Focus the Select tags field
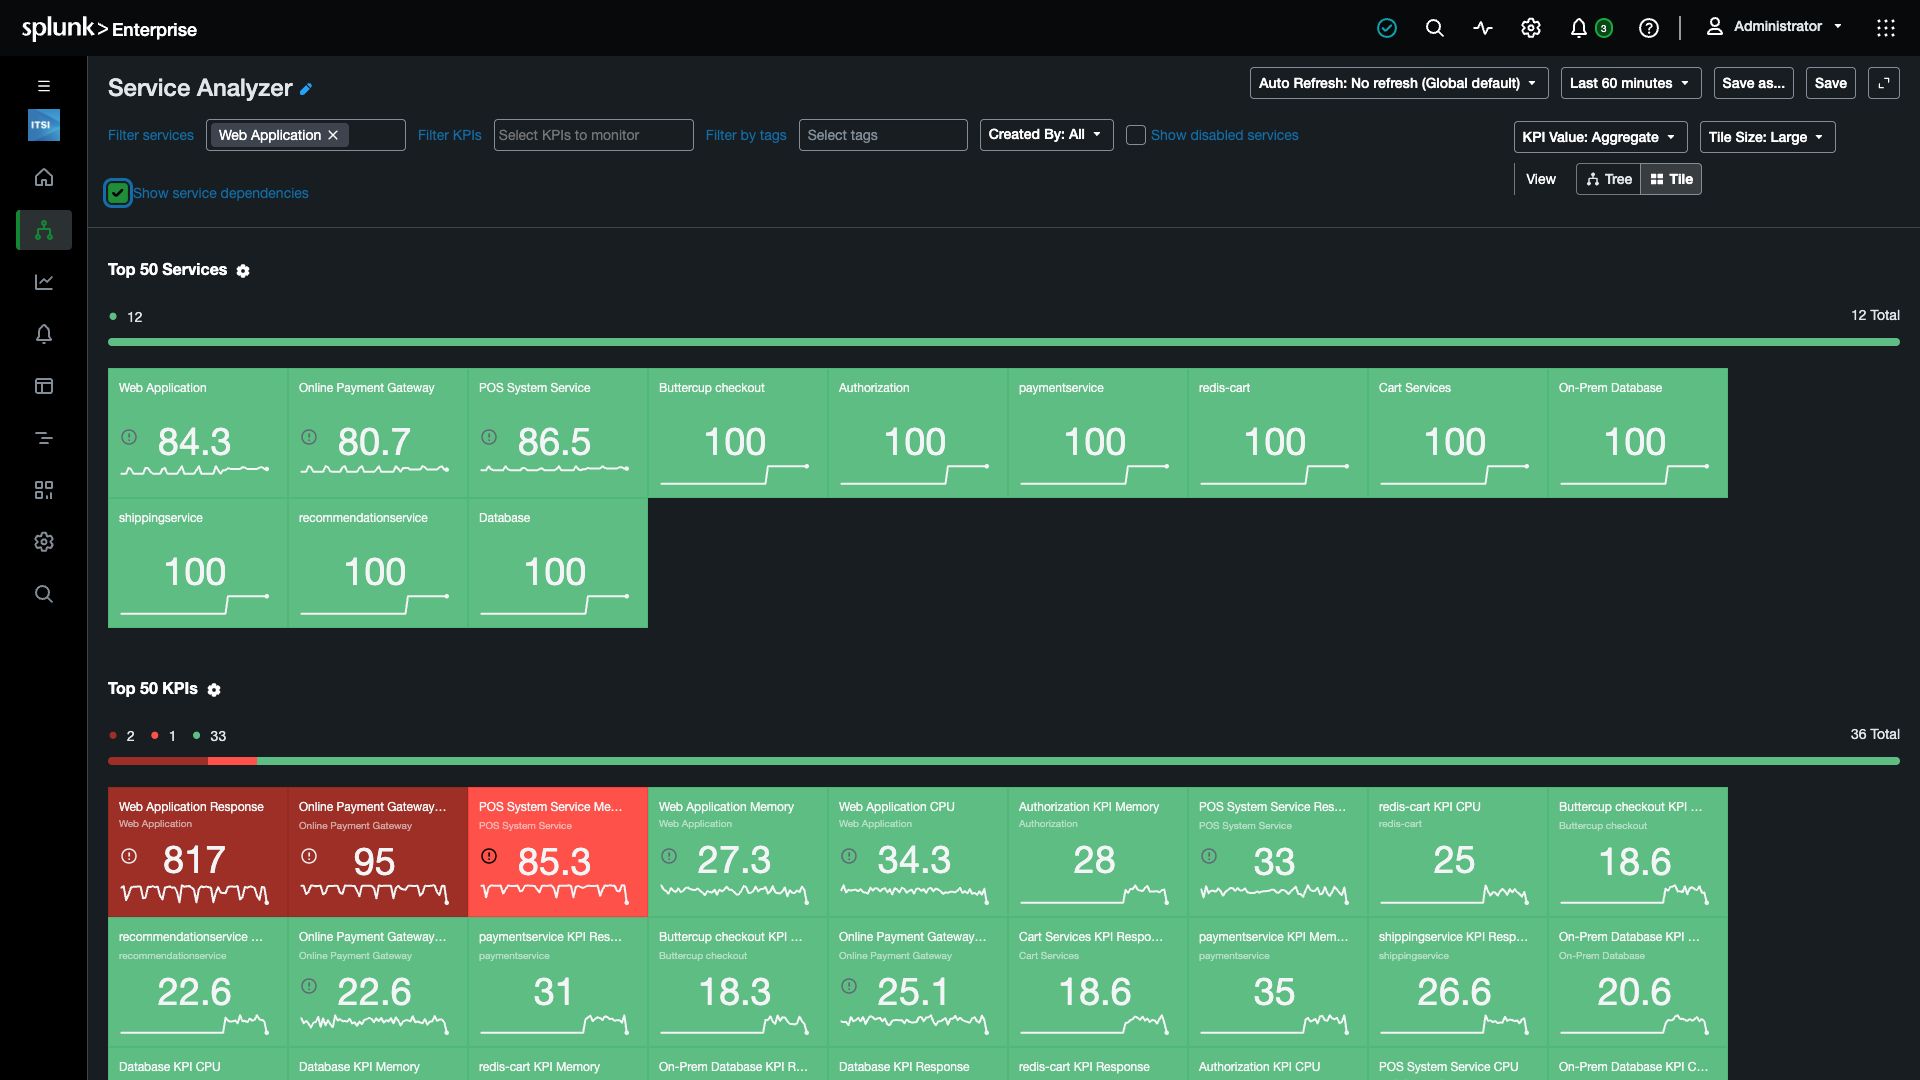This screenshot has width=1920, height=1080. point(883,135)
